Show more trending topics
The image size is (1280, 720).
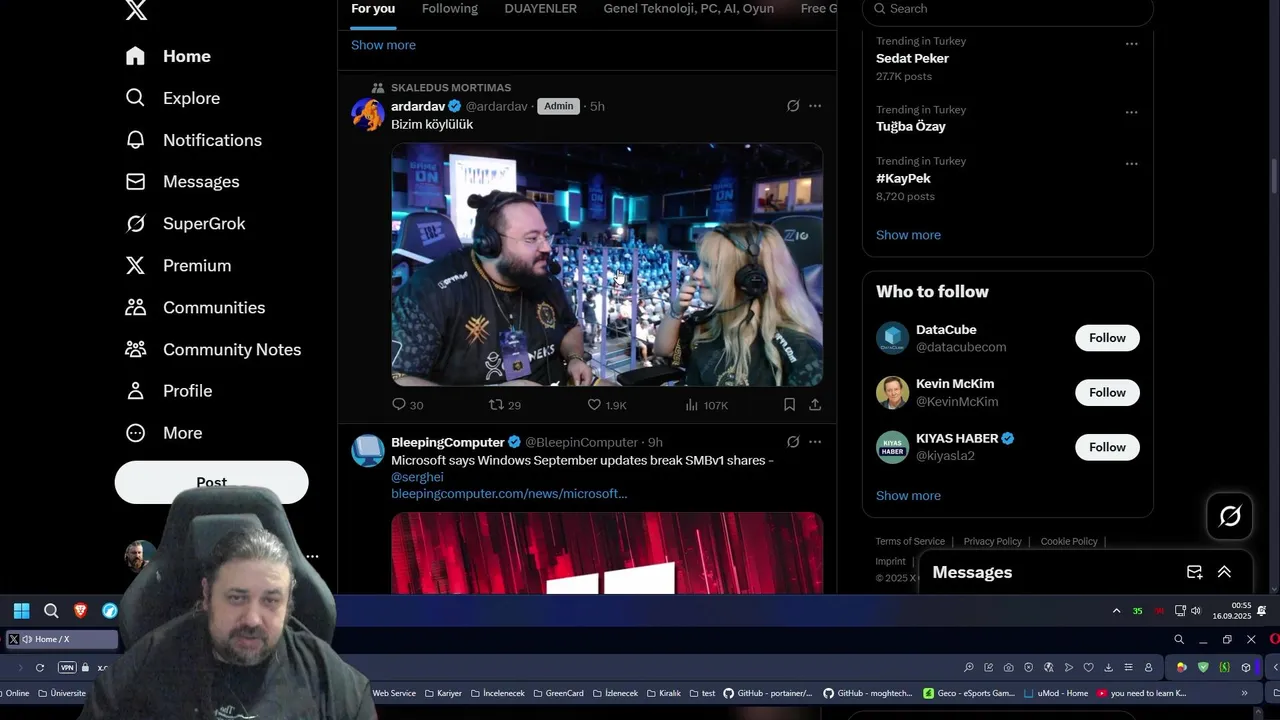pyautogui.click(x=908, y=235)
